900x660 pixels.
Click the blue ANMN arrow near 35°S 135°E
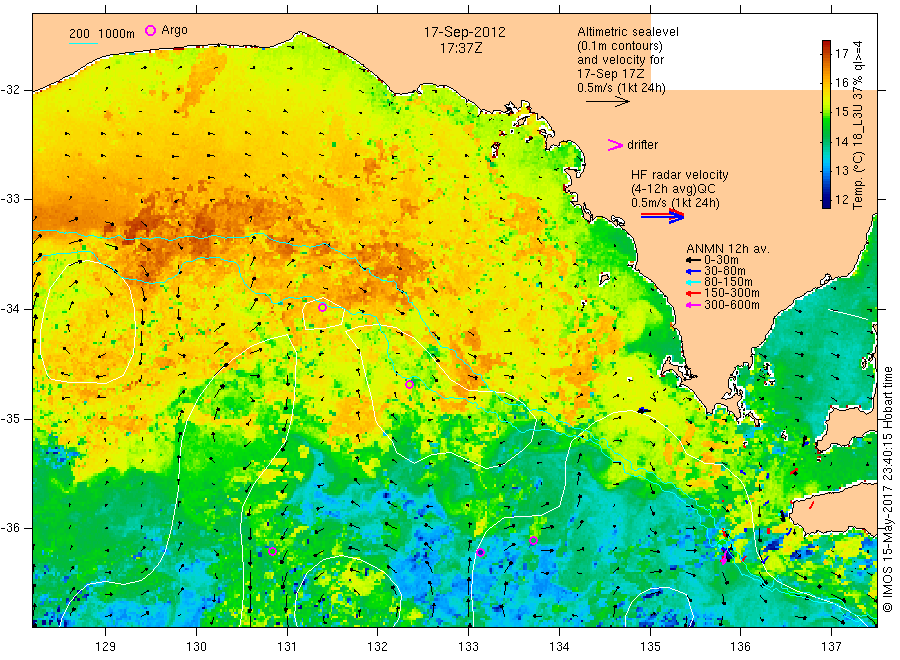[644, 411]
